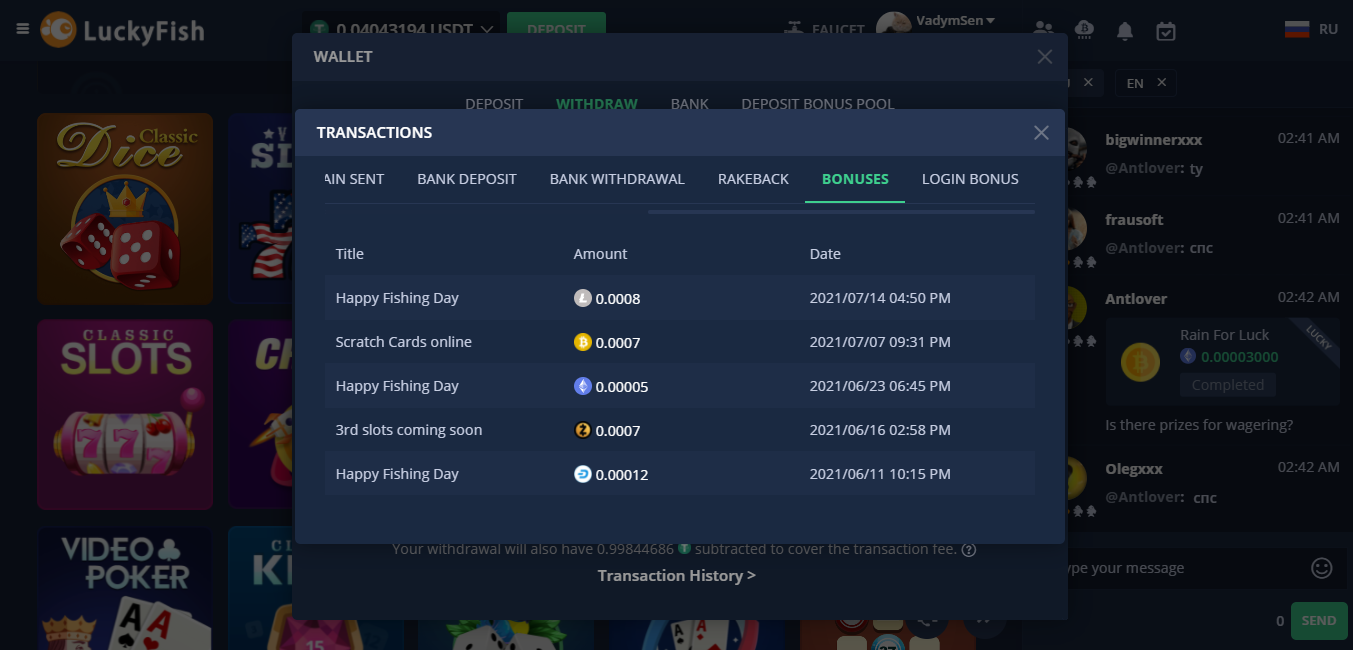The height and width of the screenshot is (650, 1353).
Task: Open the hamburger menu beside LuckyFish
Action: click(x=23, y=29)
